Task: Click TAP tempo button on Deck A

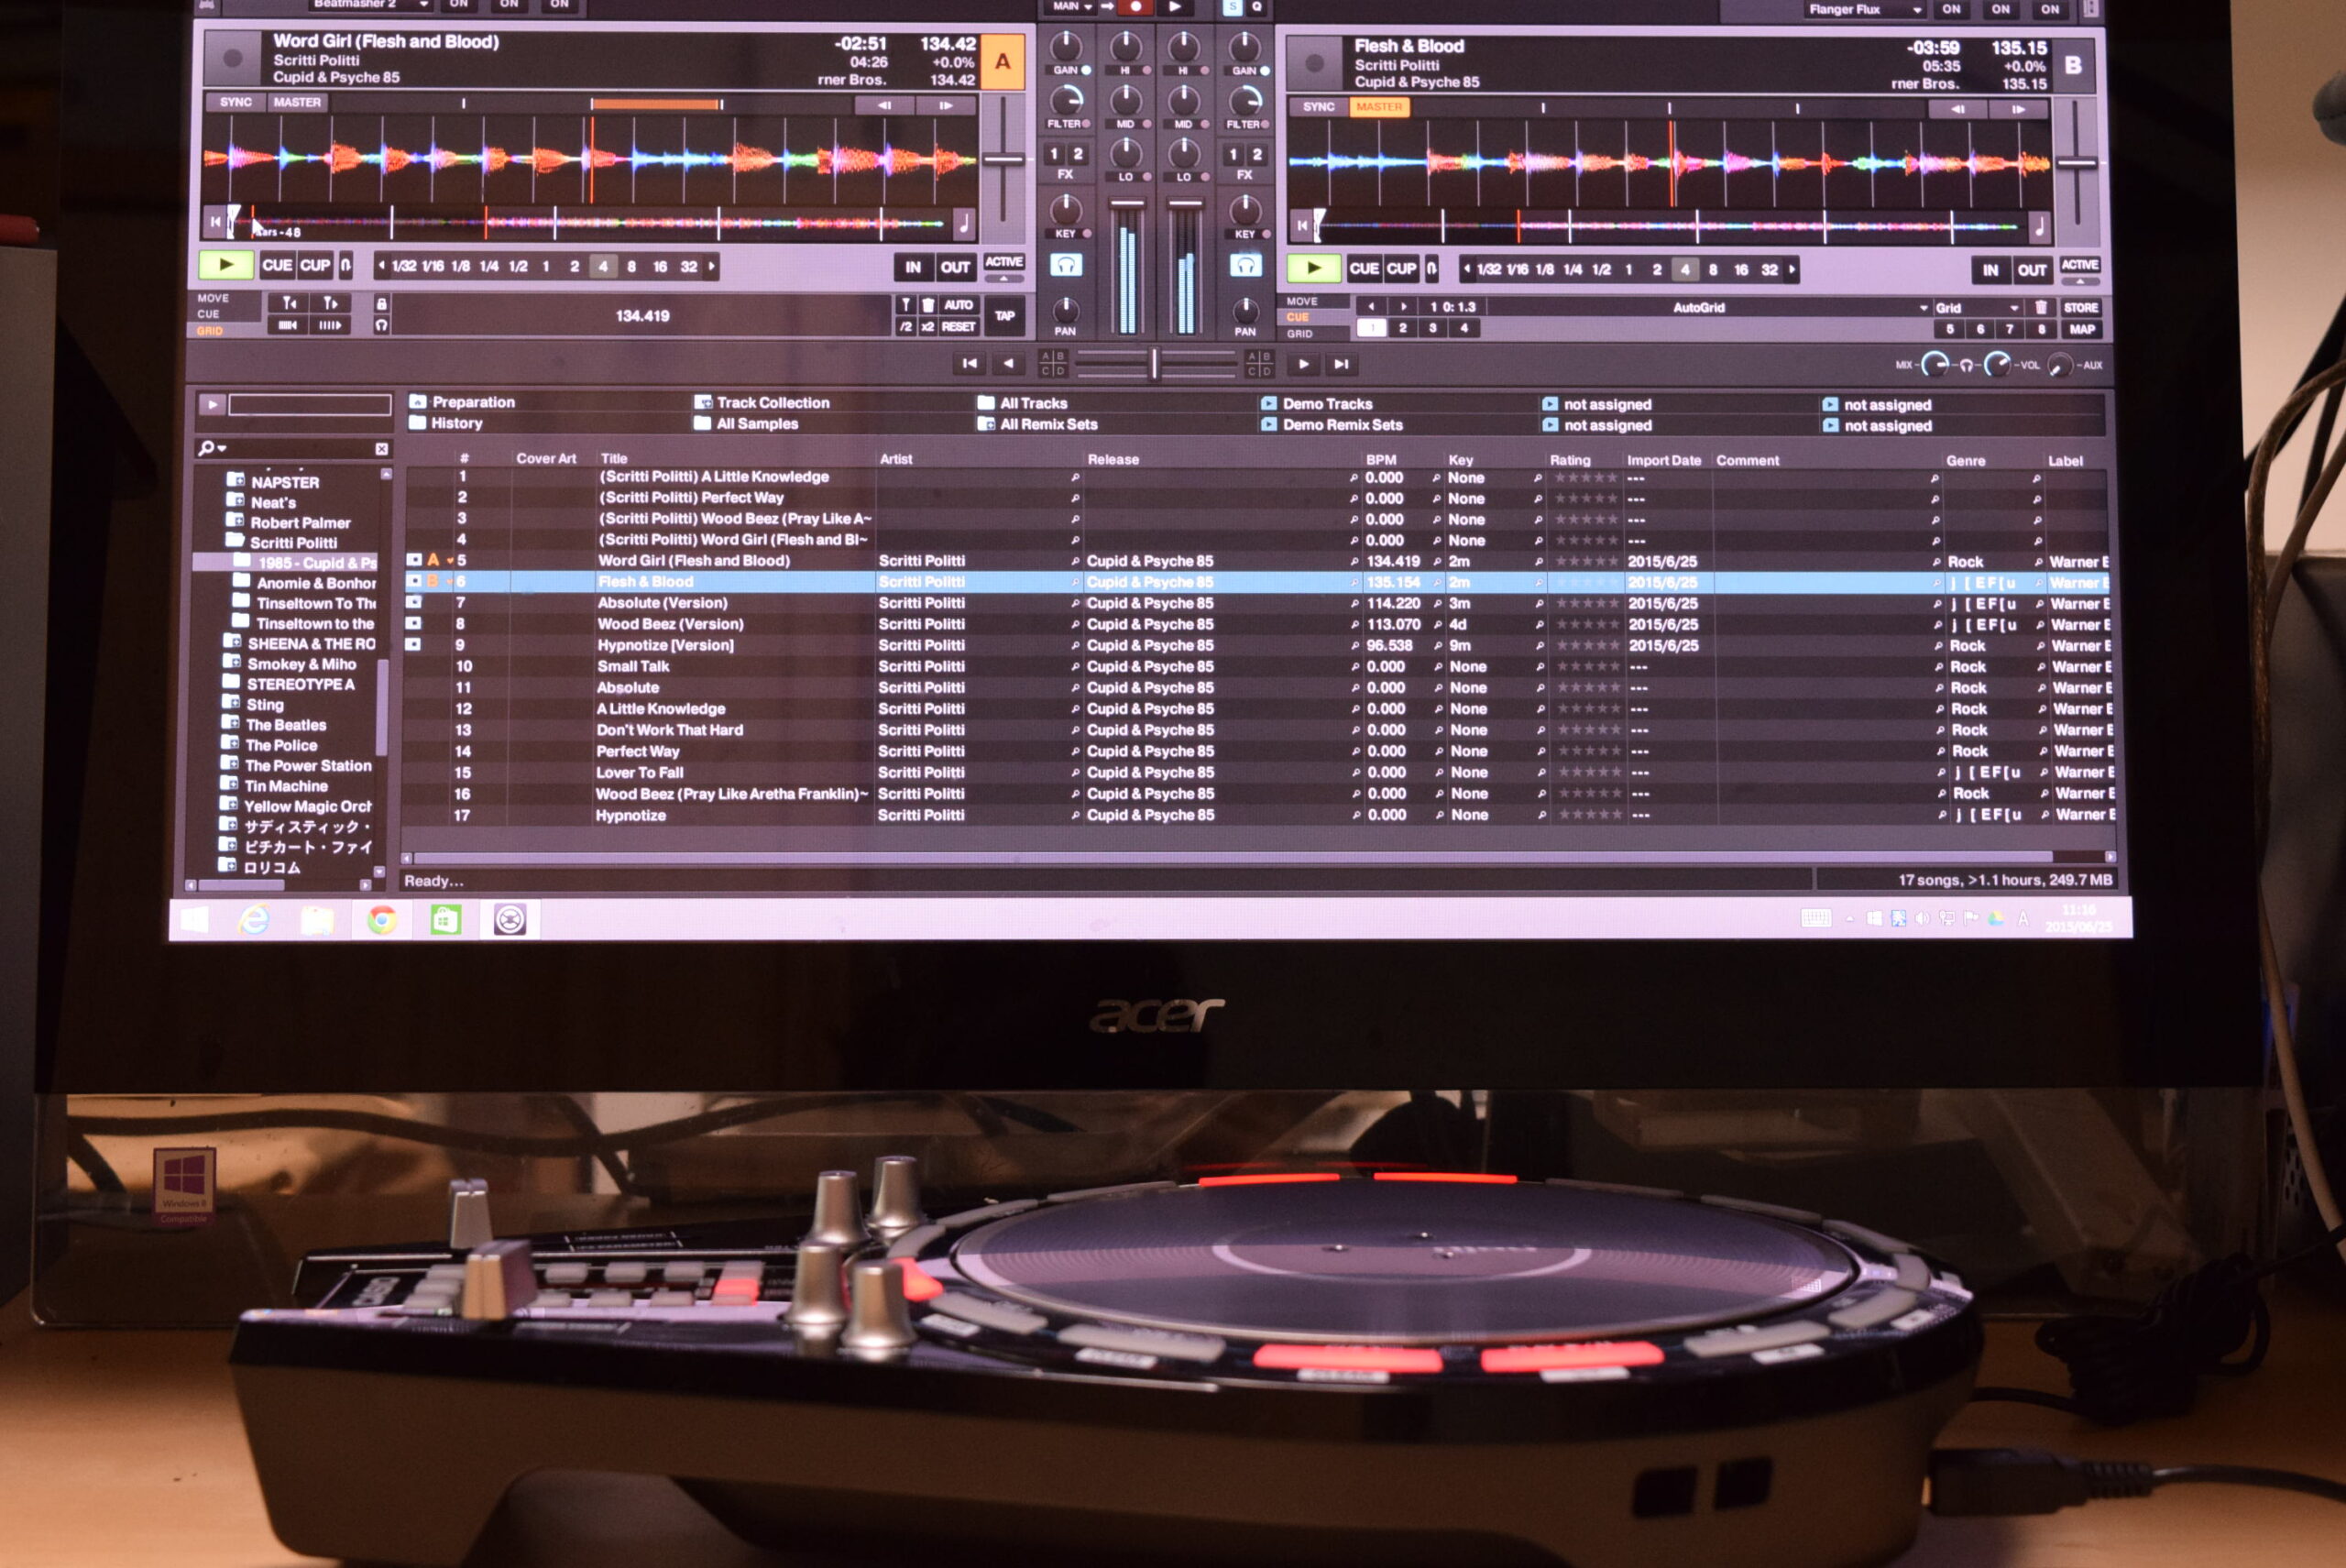Action: 1004,315
